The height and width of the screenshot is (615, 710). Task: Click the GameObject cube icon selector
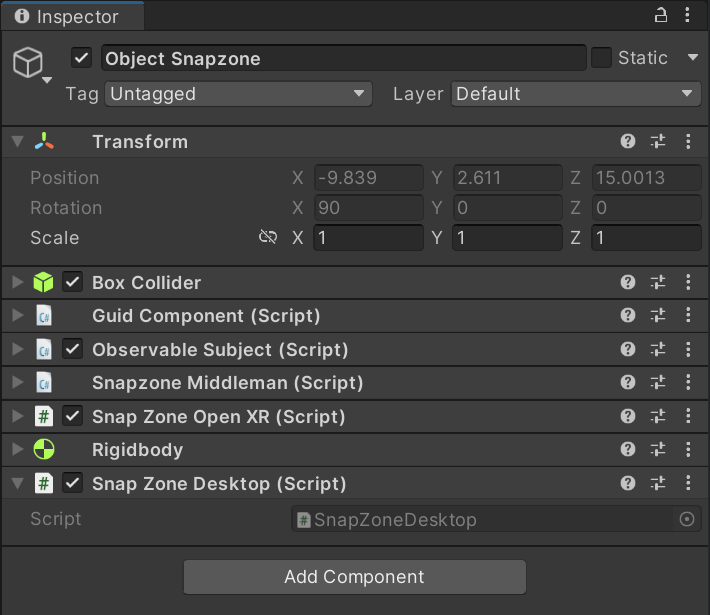point(28,63)
